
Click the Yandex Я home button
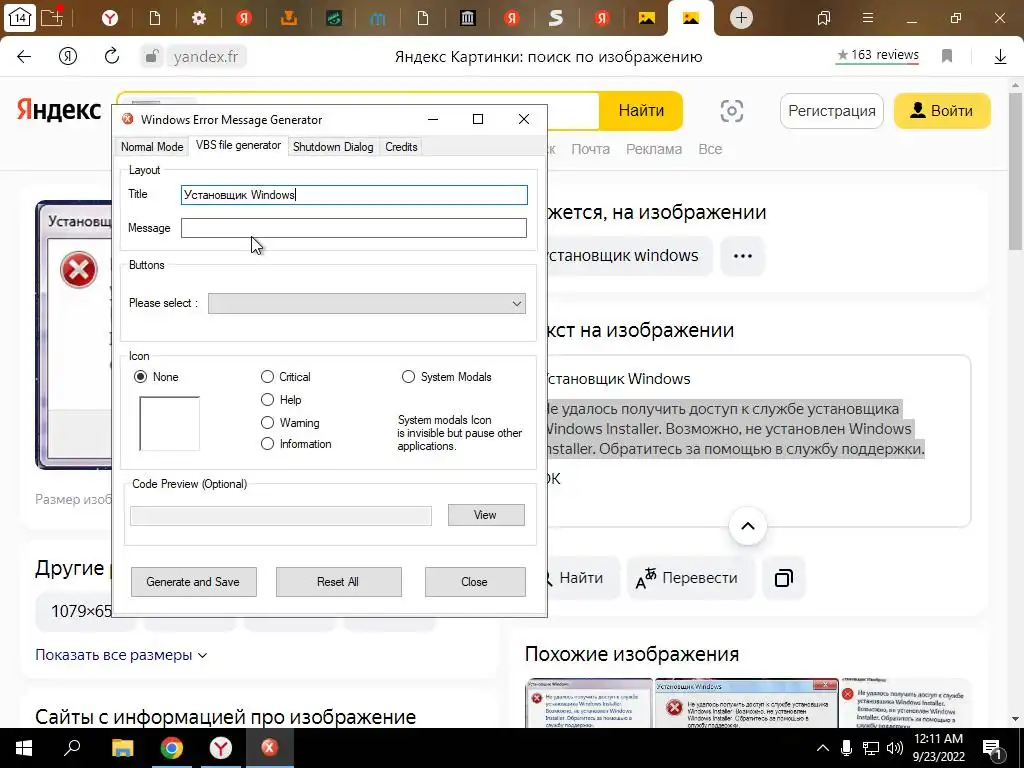point(67,56)
